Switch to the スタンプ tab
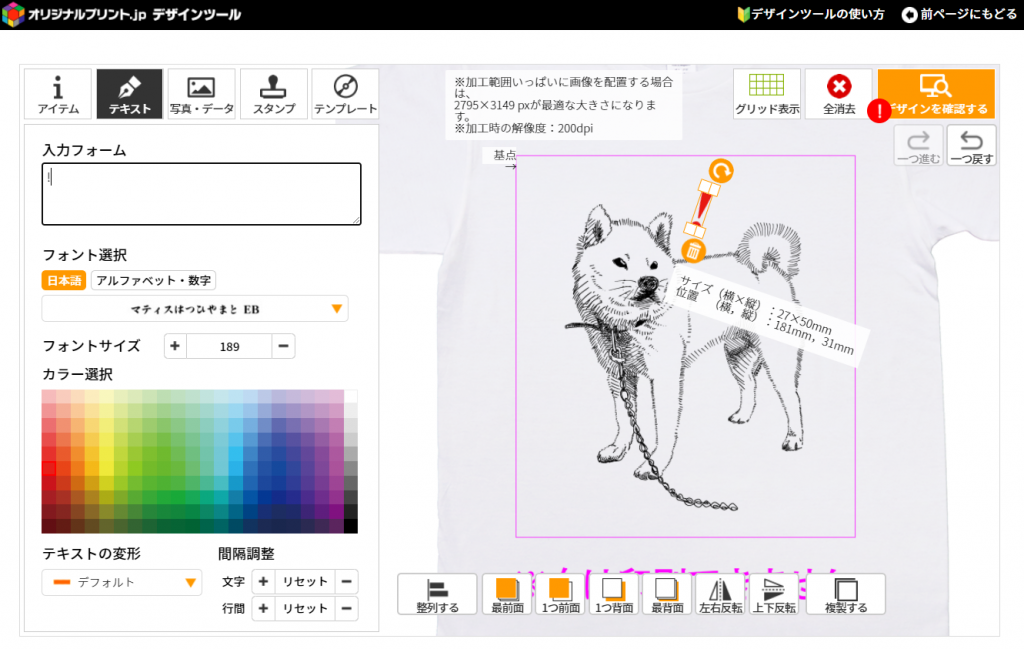The height and width of the screenshot is (649, 1024). click(274, 93)
